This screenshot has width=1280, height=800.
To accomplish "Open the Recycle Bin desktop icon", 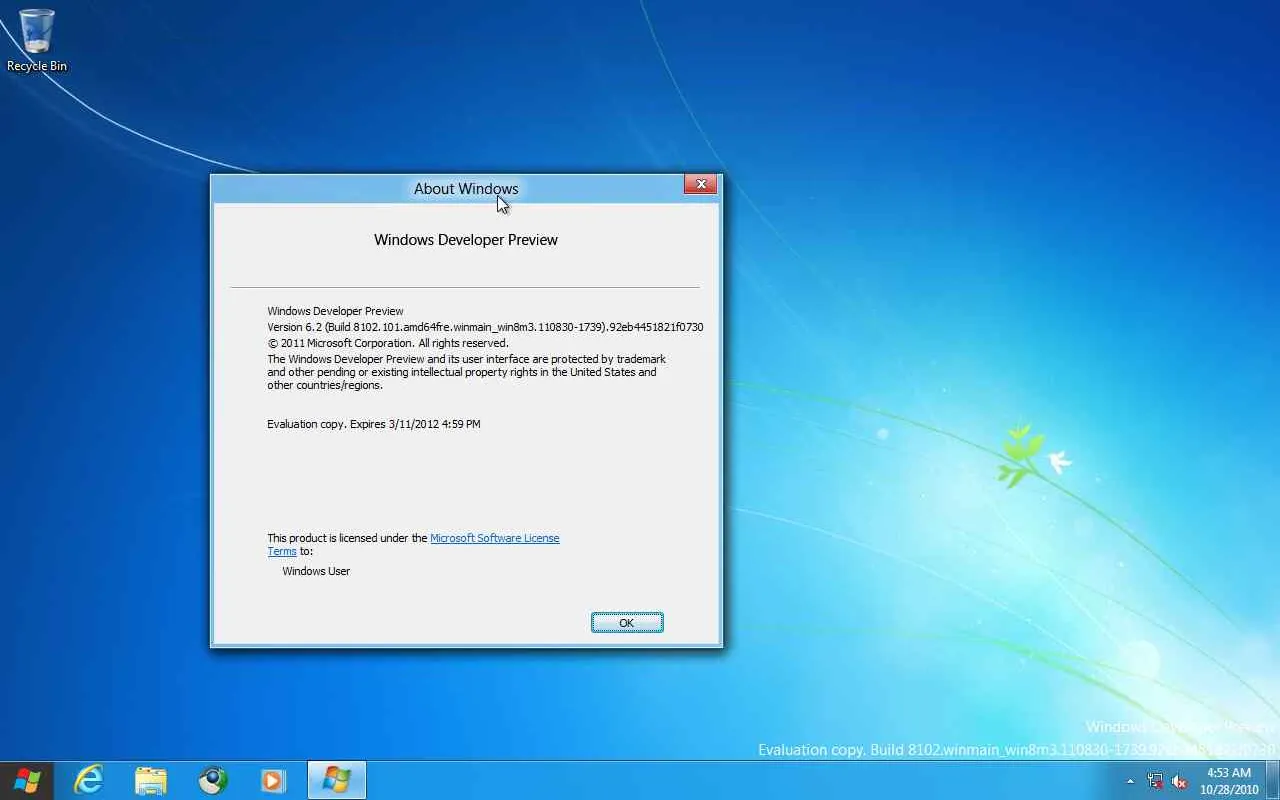I will tap(37, 41).
